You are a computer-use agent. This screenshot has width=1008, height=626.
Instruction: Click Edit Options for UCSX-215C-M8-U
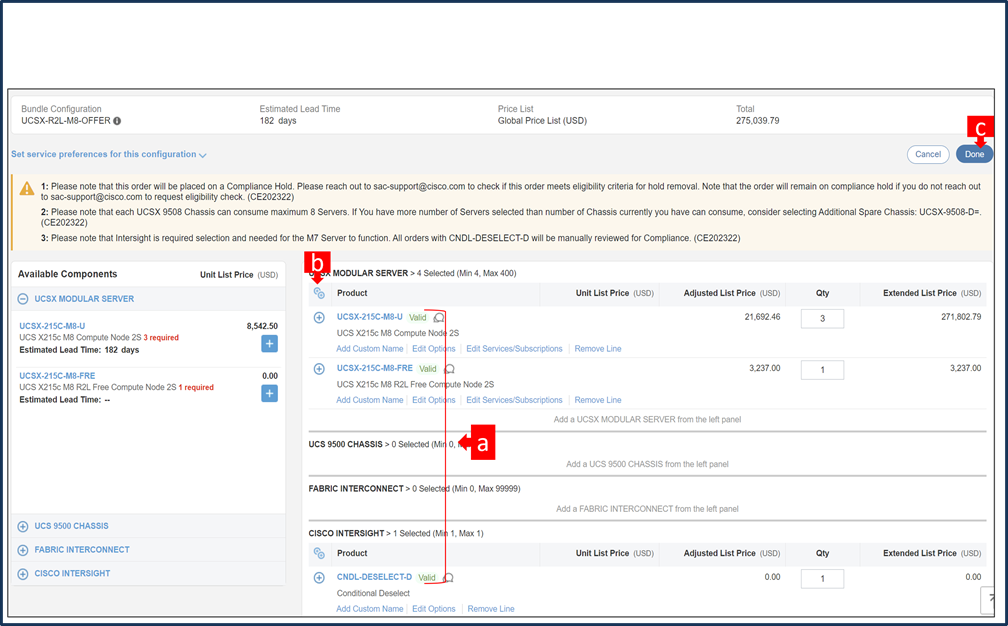click(x=434, y=349)
